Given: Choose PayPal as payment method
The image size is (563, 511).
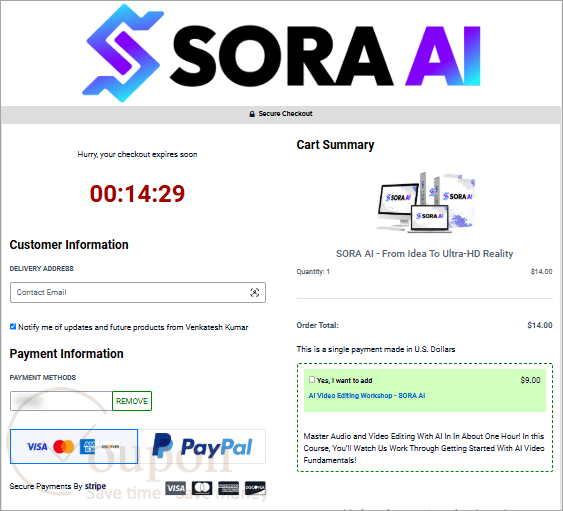Looking at the screenshot, I should point(202,446).
